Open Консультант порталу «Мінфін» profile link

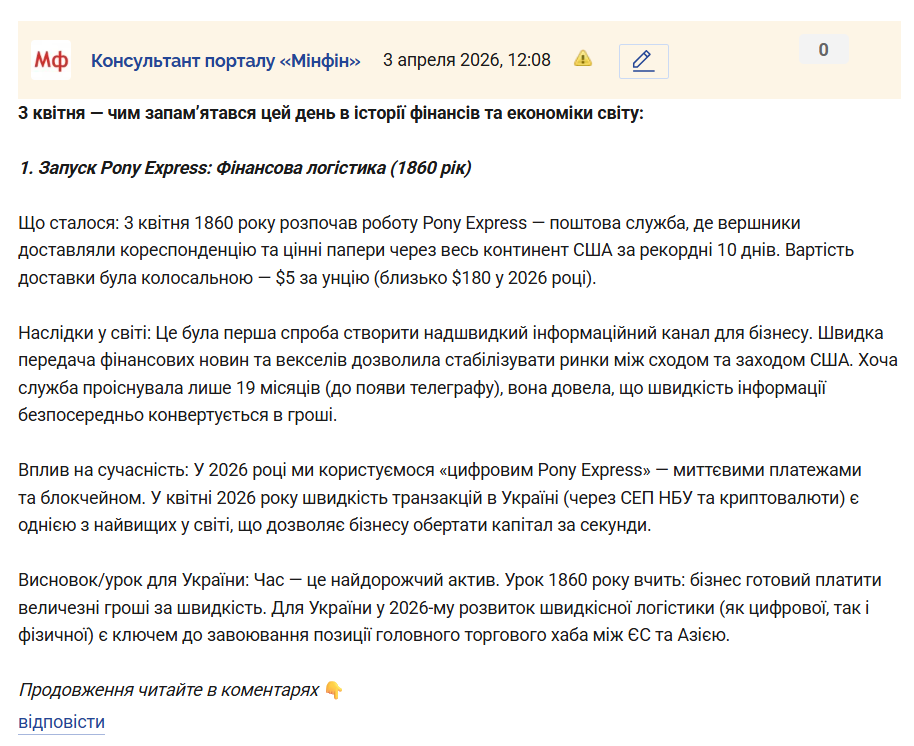click(226, 61)
